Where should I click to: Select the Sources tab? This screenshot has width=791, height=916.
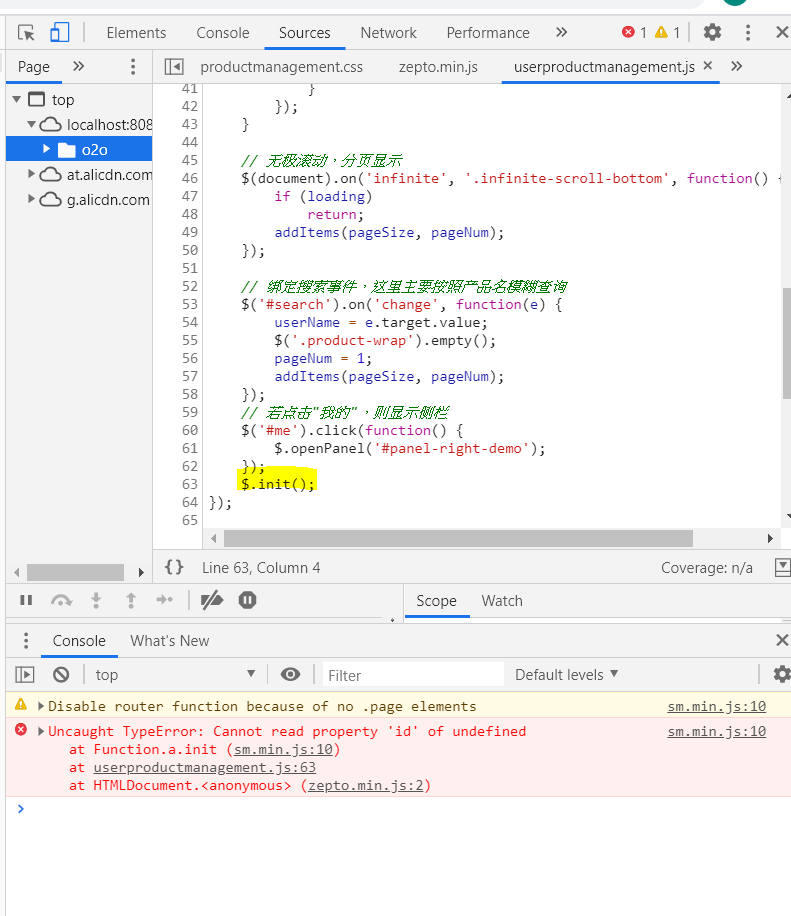pos(304,33)
